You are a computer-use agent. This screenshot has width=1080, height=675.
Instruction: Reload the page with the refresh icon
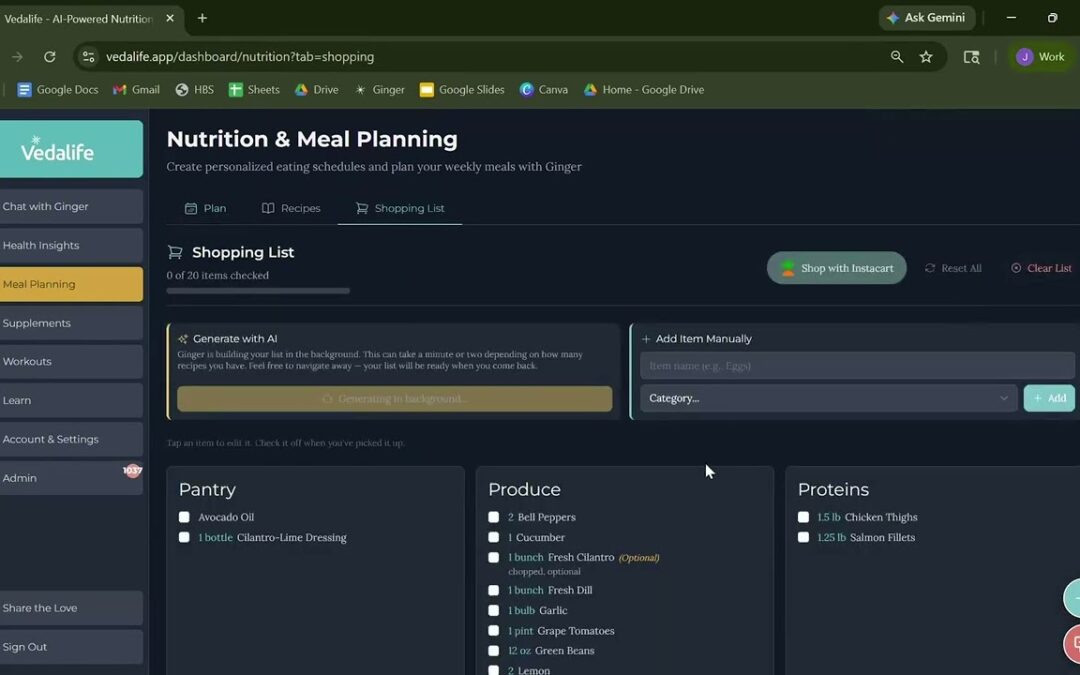click(50, 57)
